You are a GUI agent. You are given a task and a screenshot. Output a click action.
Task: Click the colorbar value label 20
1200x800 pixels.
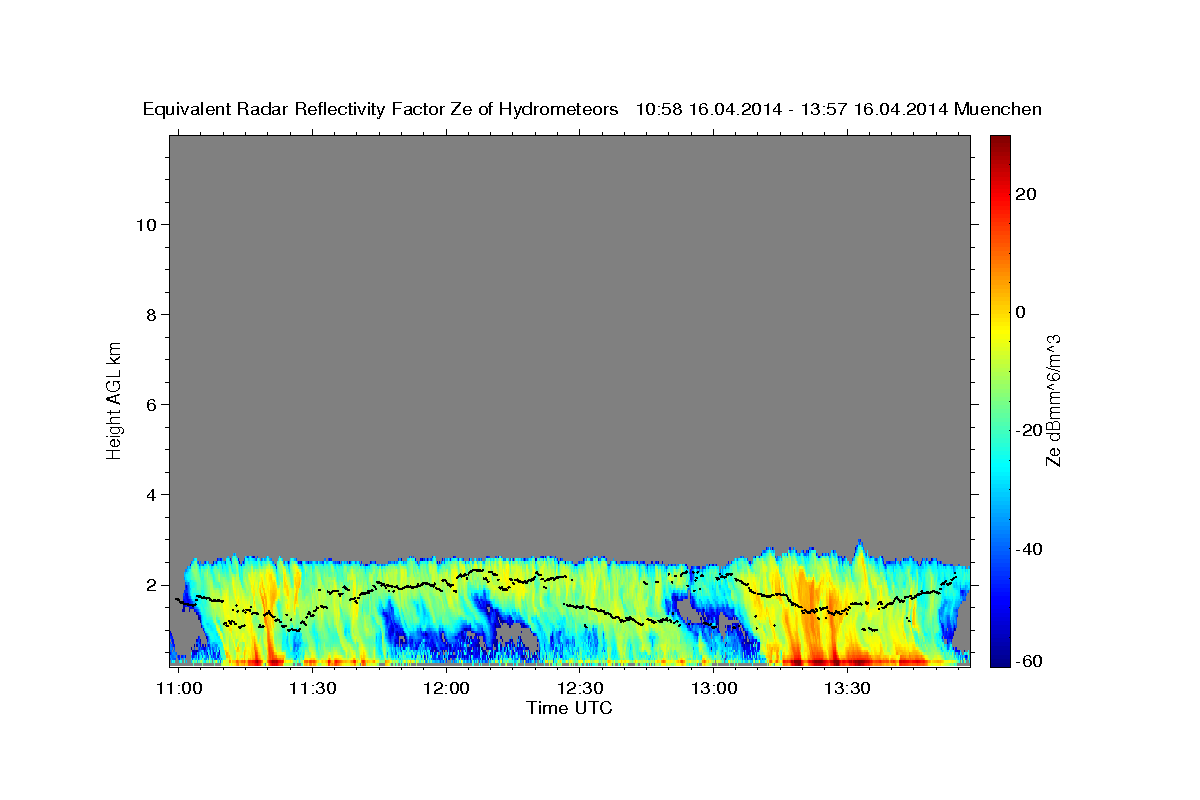coord(1026,194)
